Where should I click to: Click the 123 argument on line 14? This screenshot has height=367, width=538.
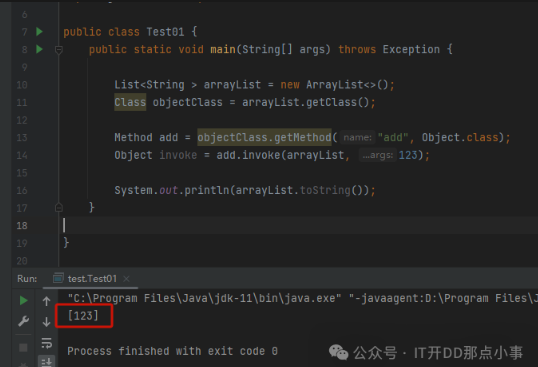[x=408, y=155]
